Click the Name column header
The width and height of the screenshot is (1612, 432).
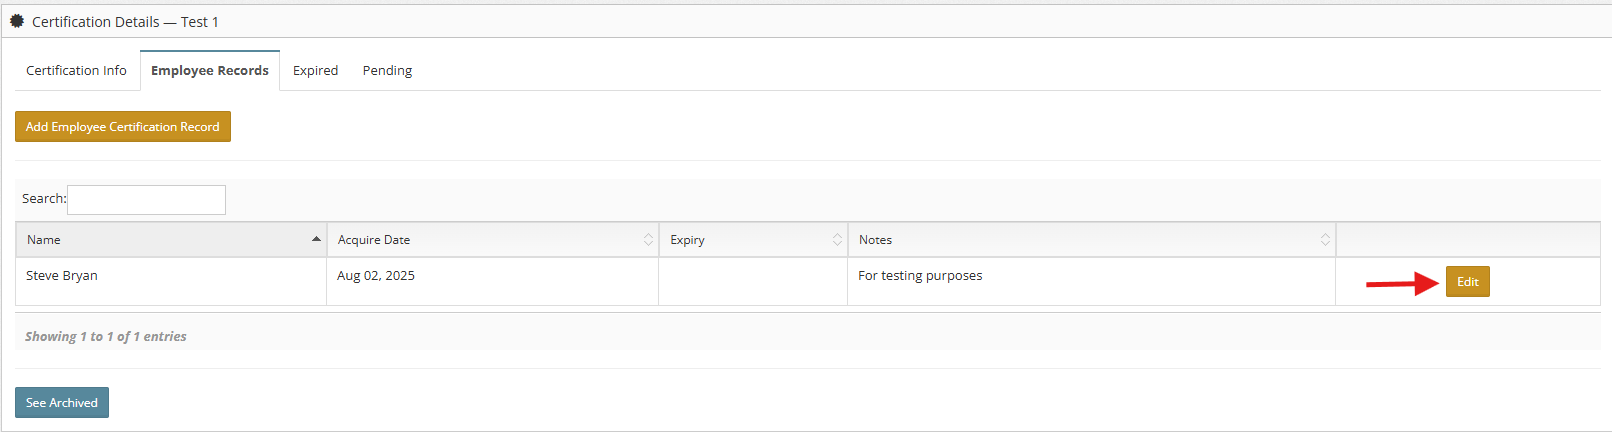point(171,240)
